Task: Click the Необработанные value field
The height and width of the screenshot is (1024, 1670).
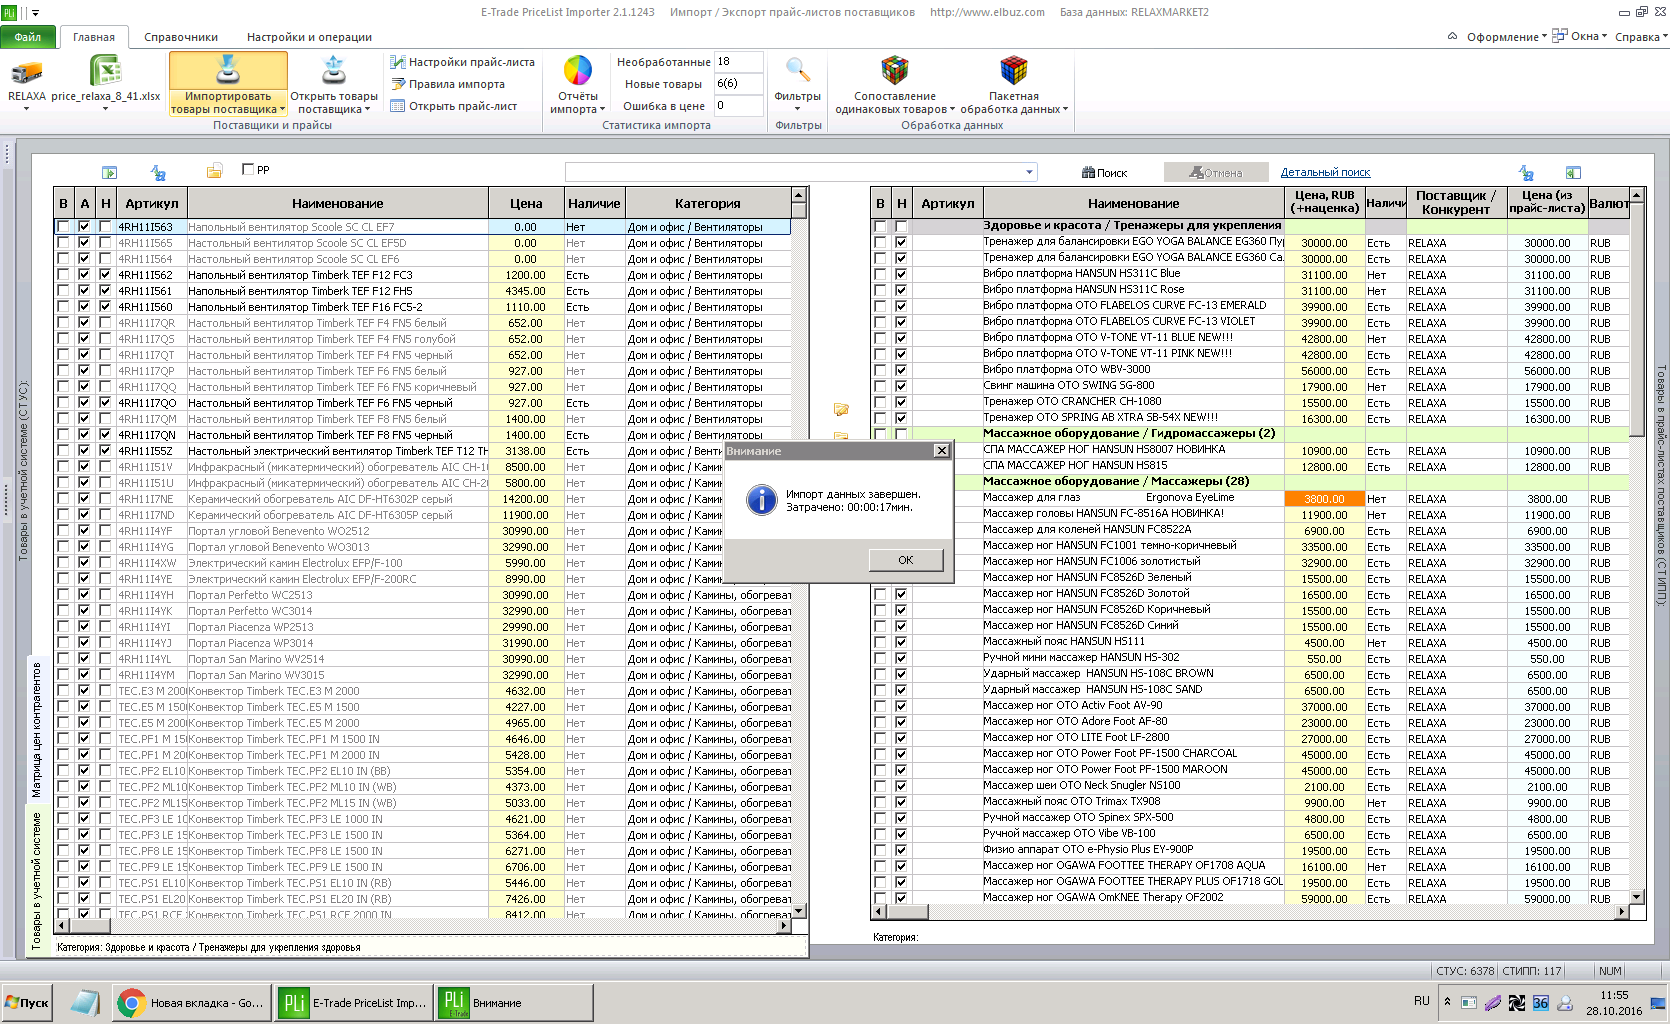Action: pos(738,62)
